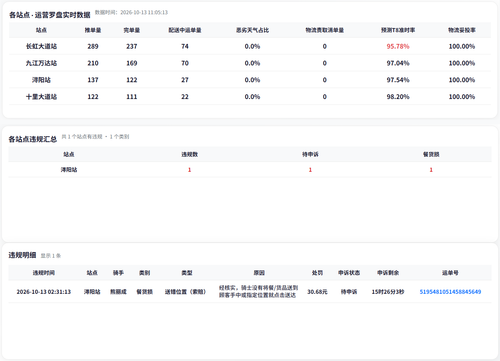Click the 169 completed-orders value
This screenshot has height=361, width=500.
click(132, 63)
